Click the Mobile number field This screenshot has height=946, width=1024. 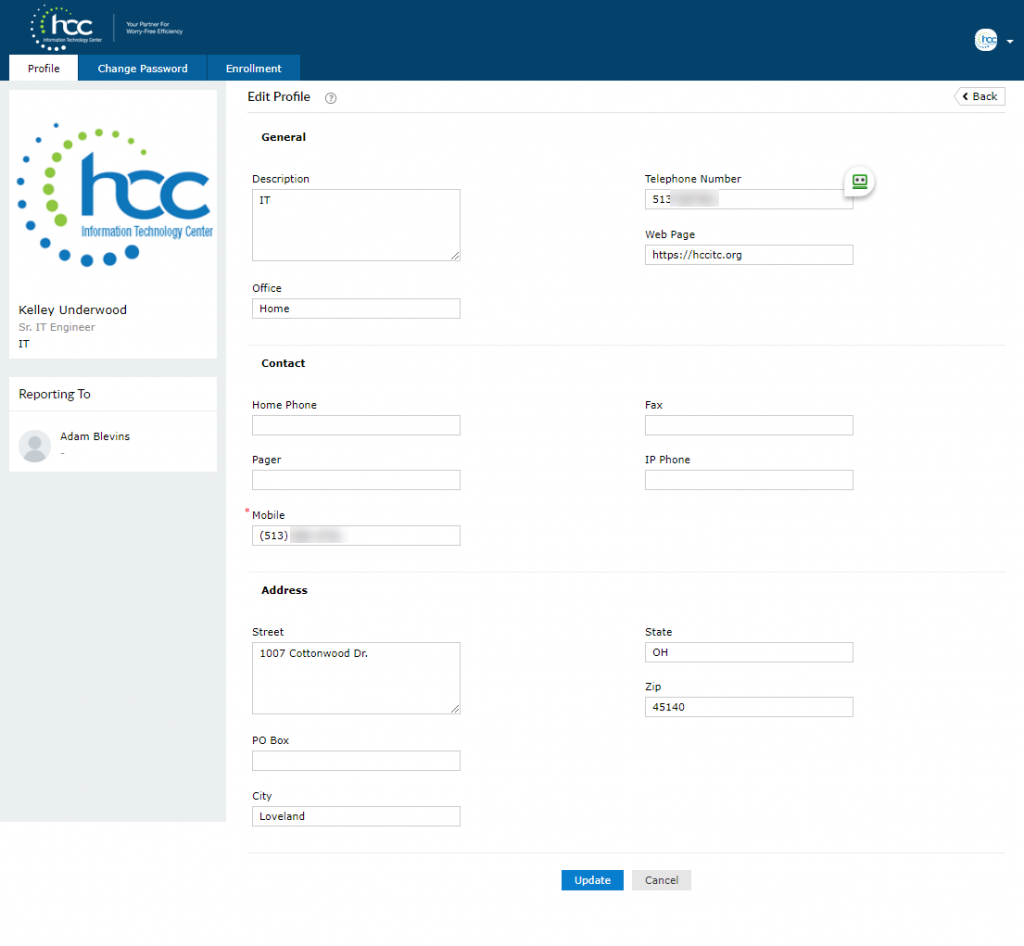pyautogui.click(x=356, y=535)
